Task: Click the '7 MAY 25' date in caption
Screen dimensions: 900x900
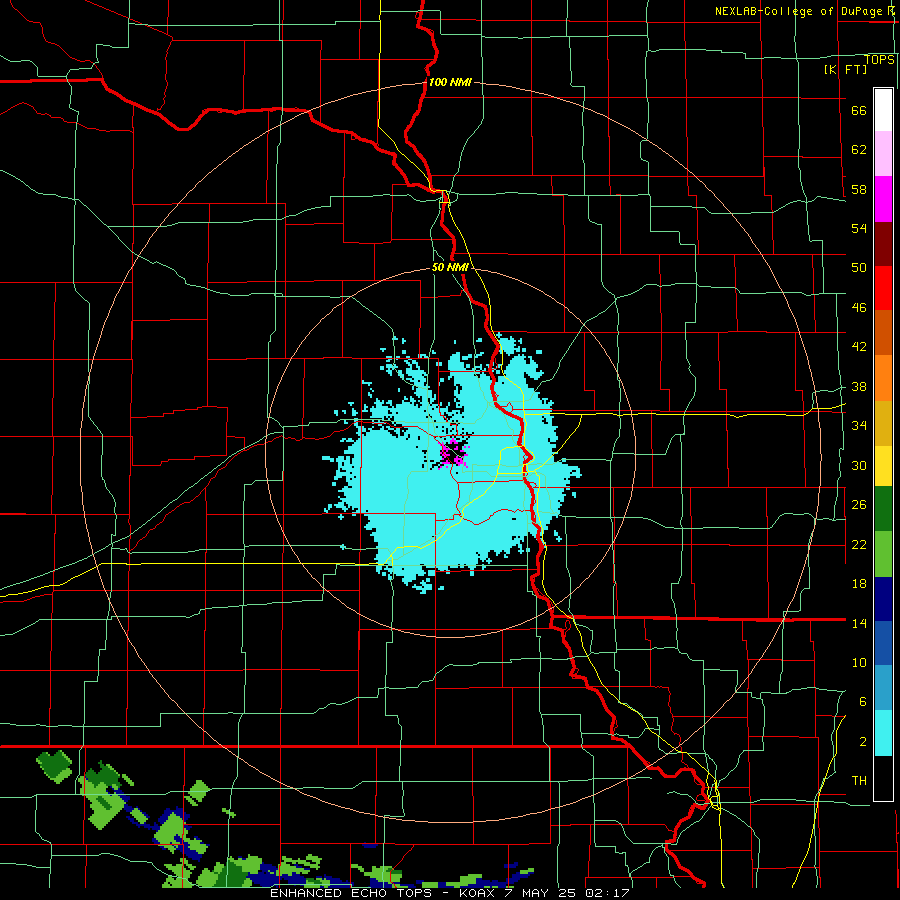Action: point(543,893)
